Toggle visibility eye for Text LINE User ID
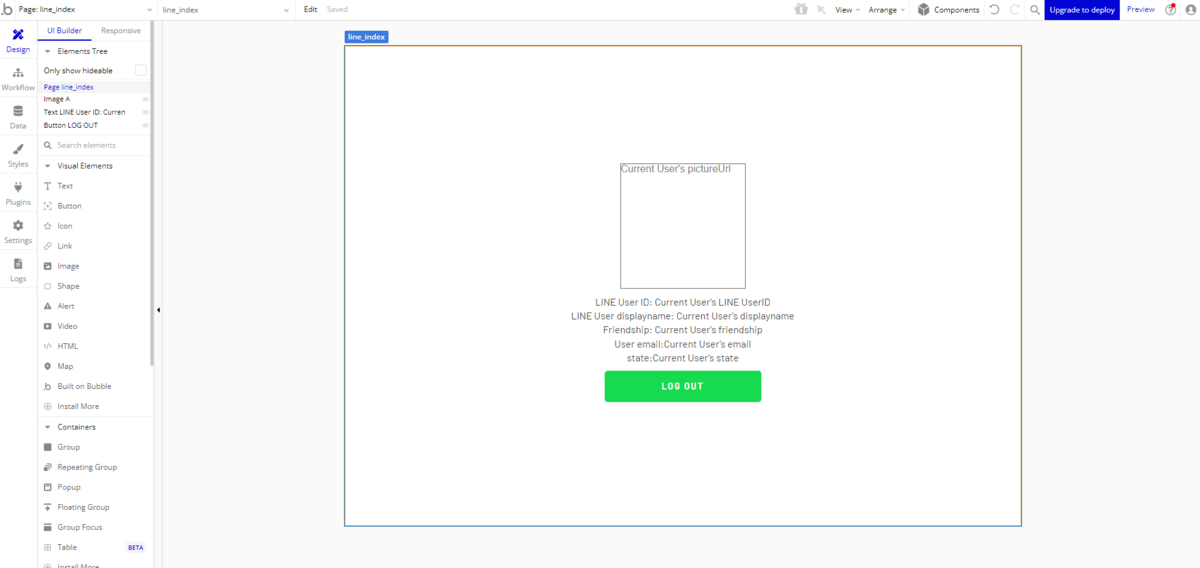The image size is (1200, 568). [x=145, y=112]
